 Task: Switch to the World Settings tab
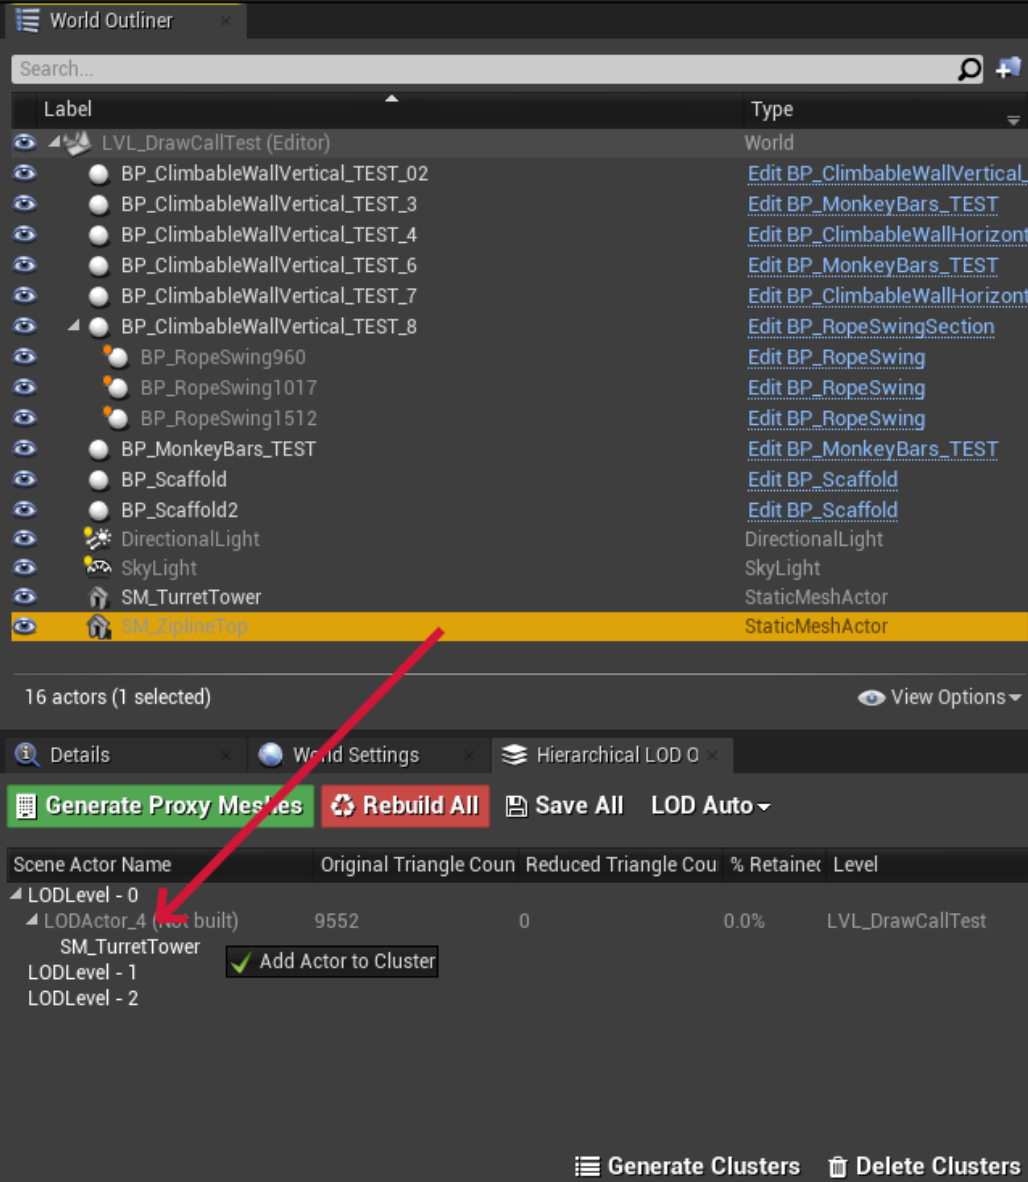coord(355,755)
